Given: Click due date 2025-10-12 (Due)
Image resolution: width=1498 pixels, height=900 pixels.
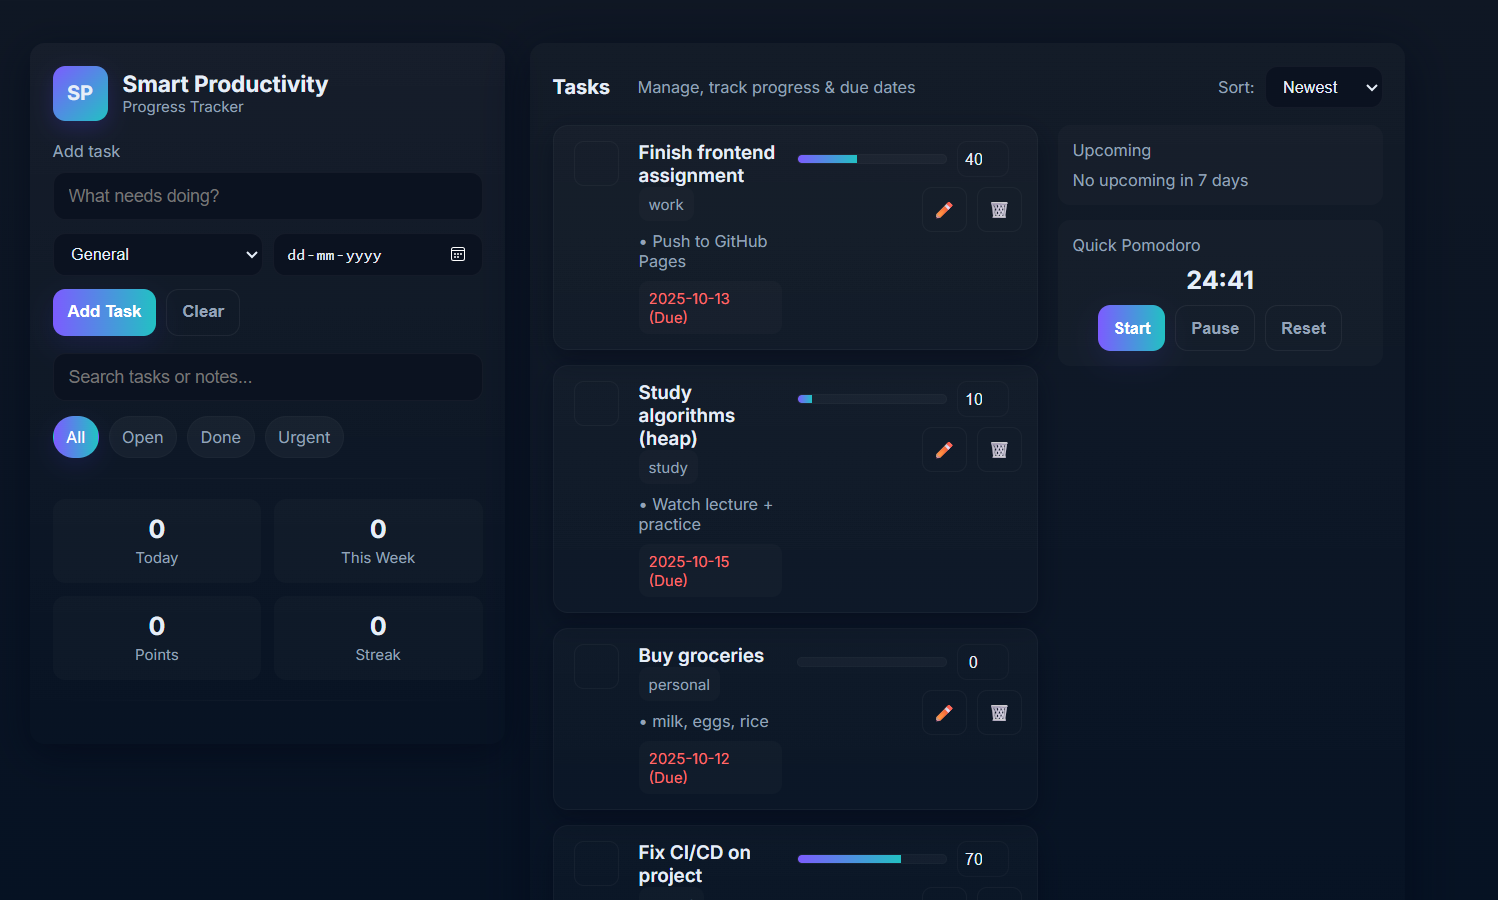Looking at the screenshot, I should point(710,768).
